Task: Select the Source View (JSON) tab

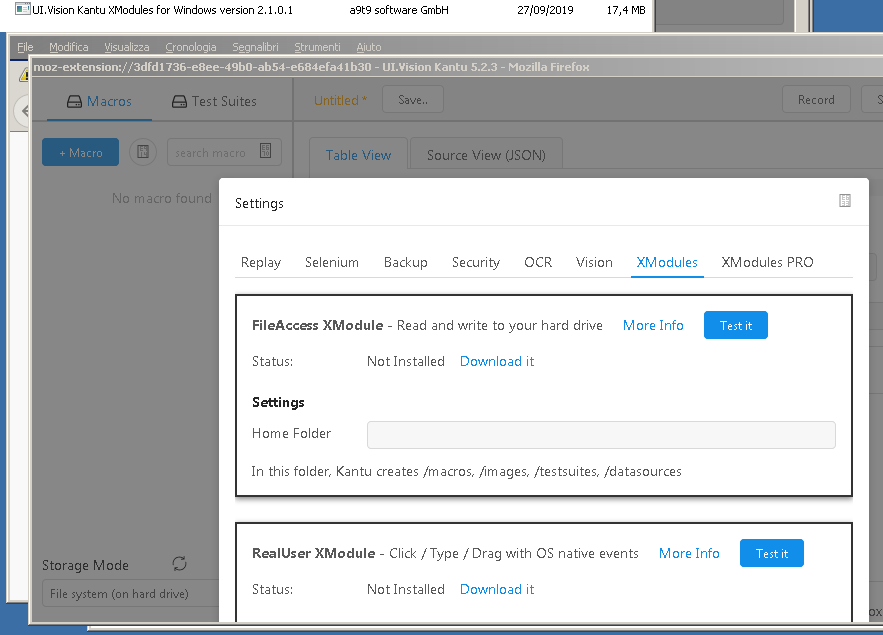Action: point(486,155)
